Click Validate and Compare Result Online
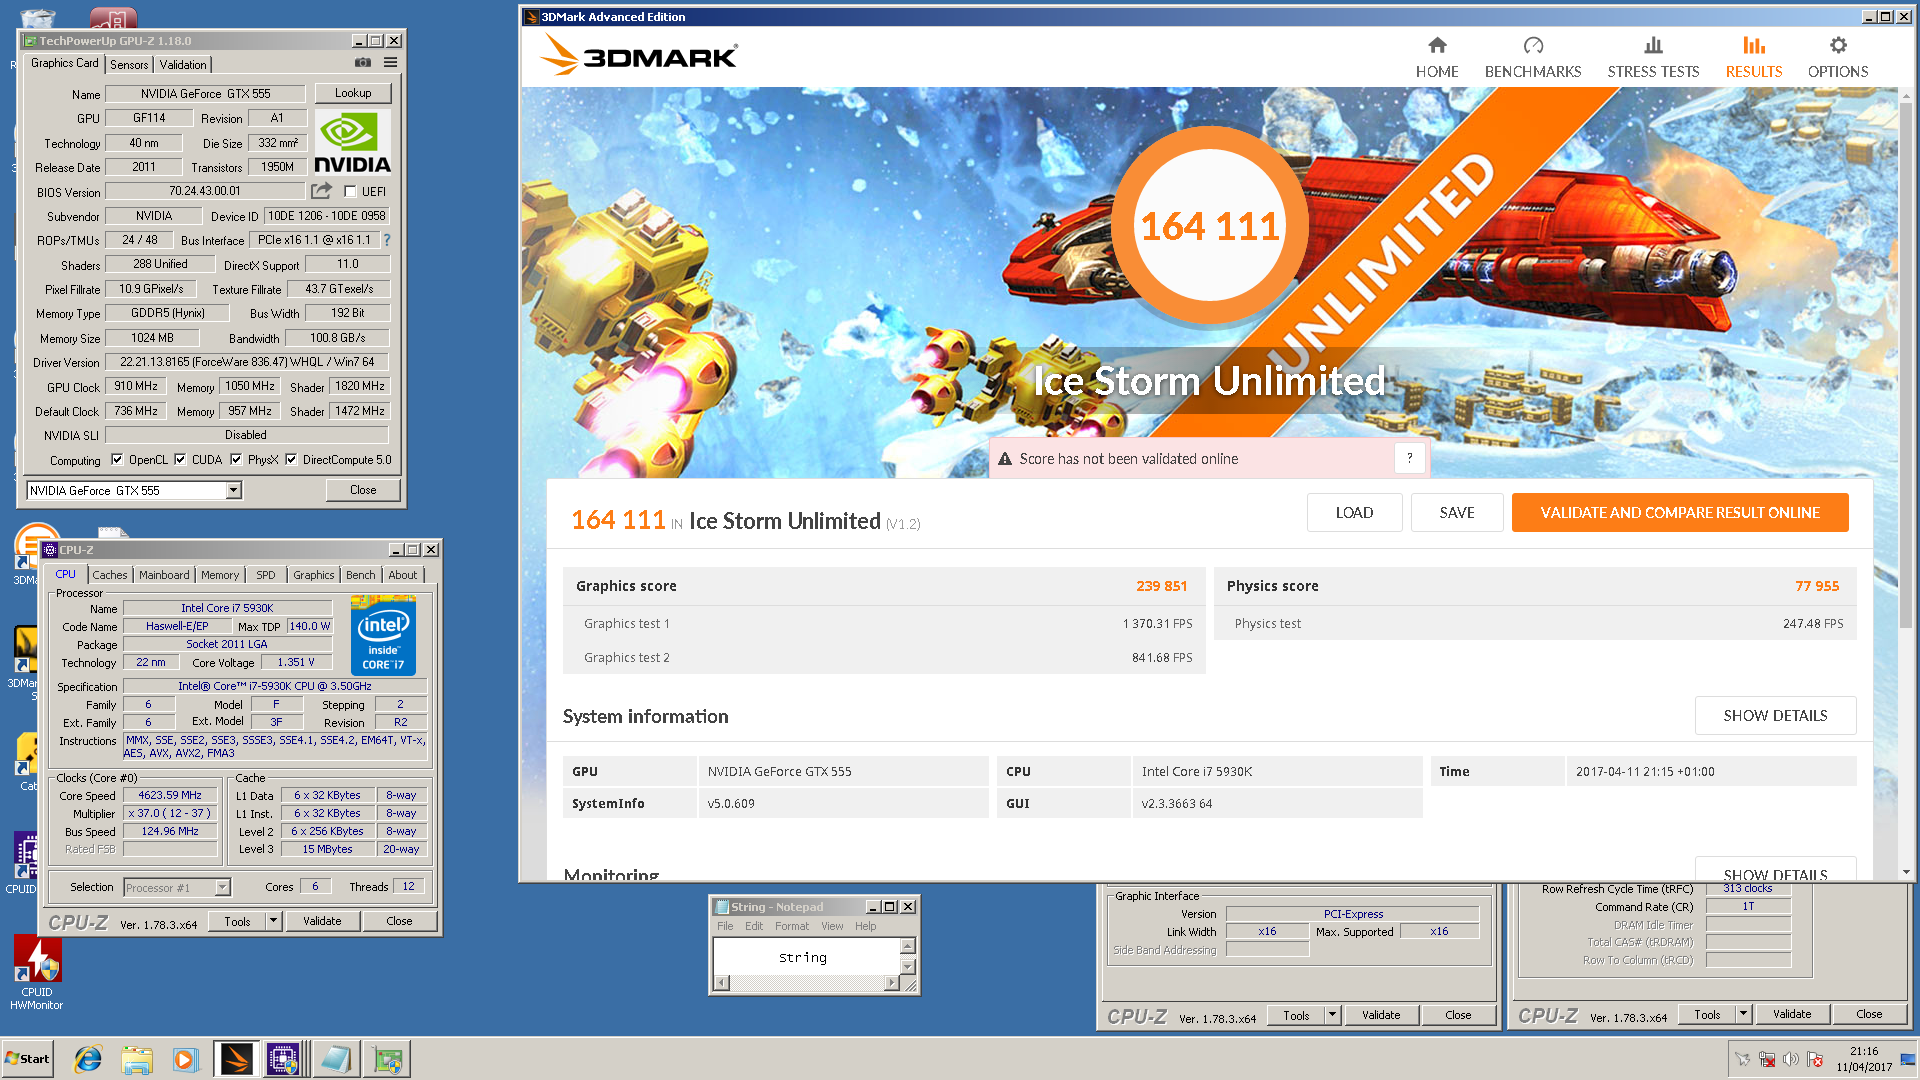Image resolution: width=1920 pixels, height=1080 pixels. point(1680,512)
